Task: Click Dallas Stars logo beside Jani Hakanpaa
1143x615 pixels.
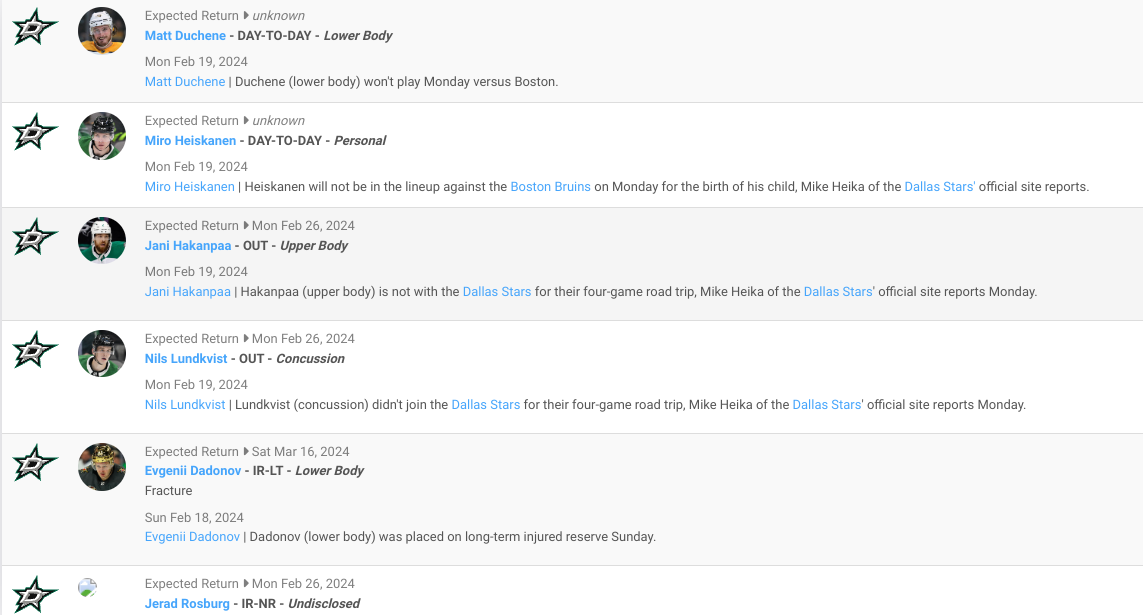Action: click(35, 237)
